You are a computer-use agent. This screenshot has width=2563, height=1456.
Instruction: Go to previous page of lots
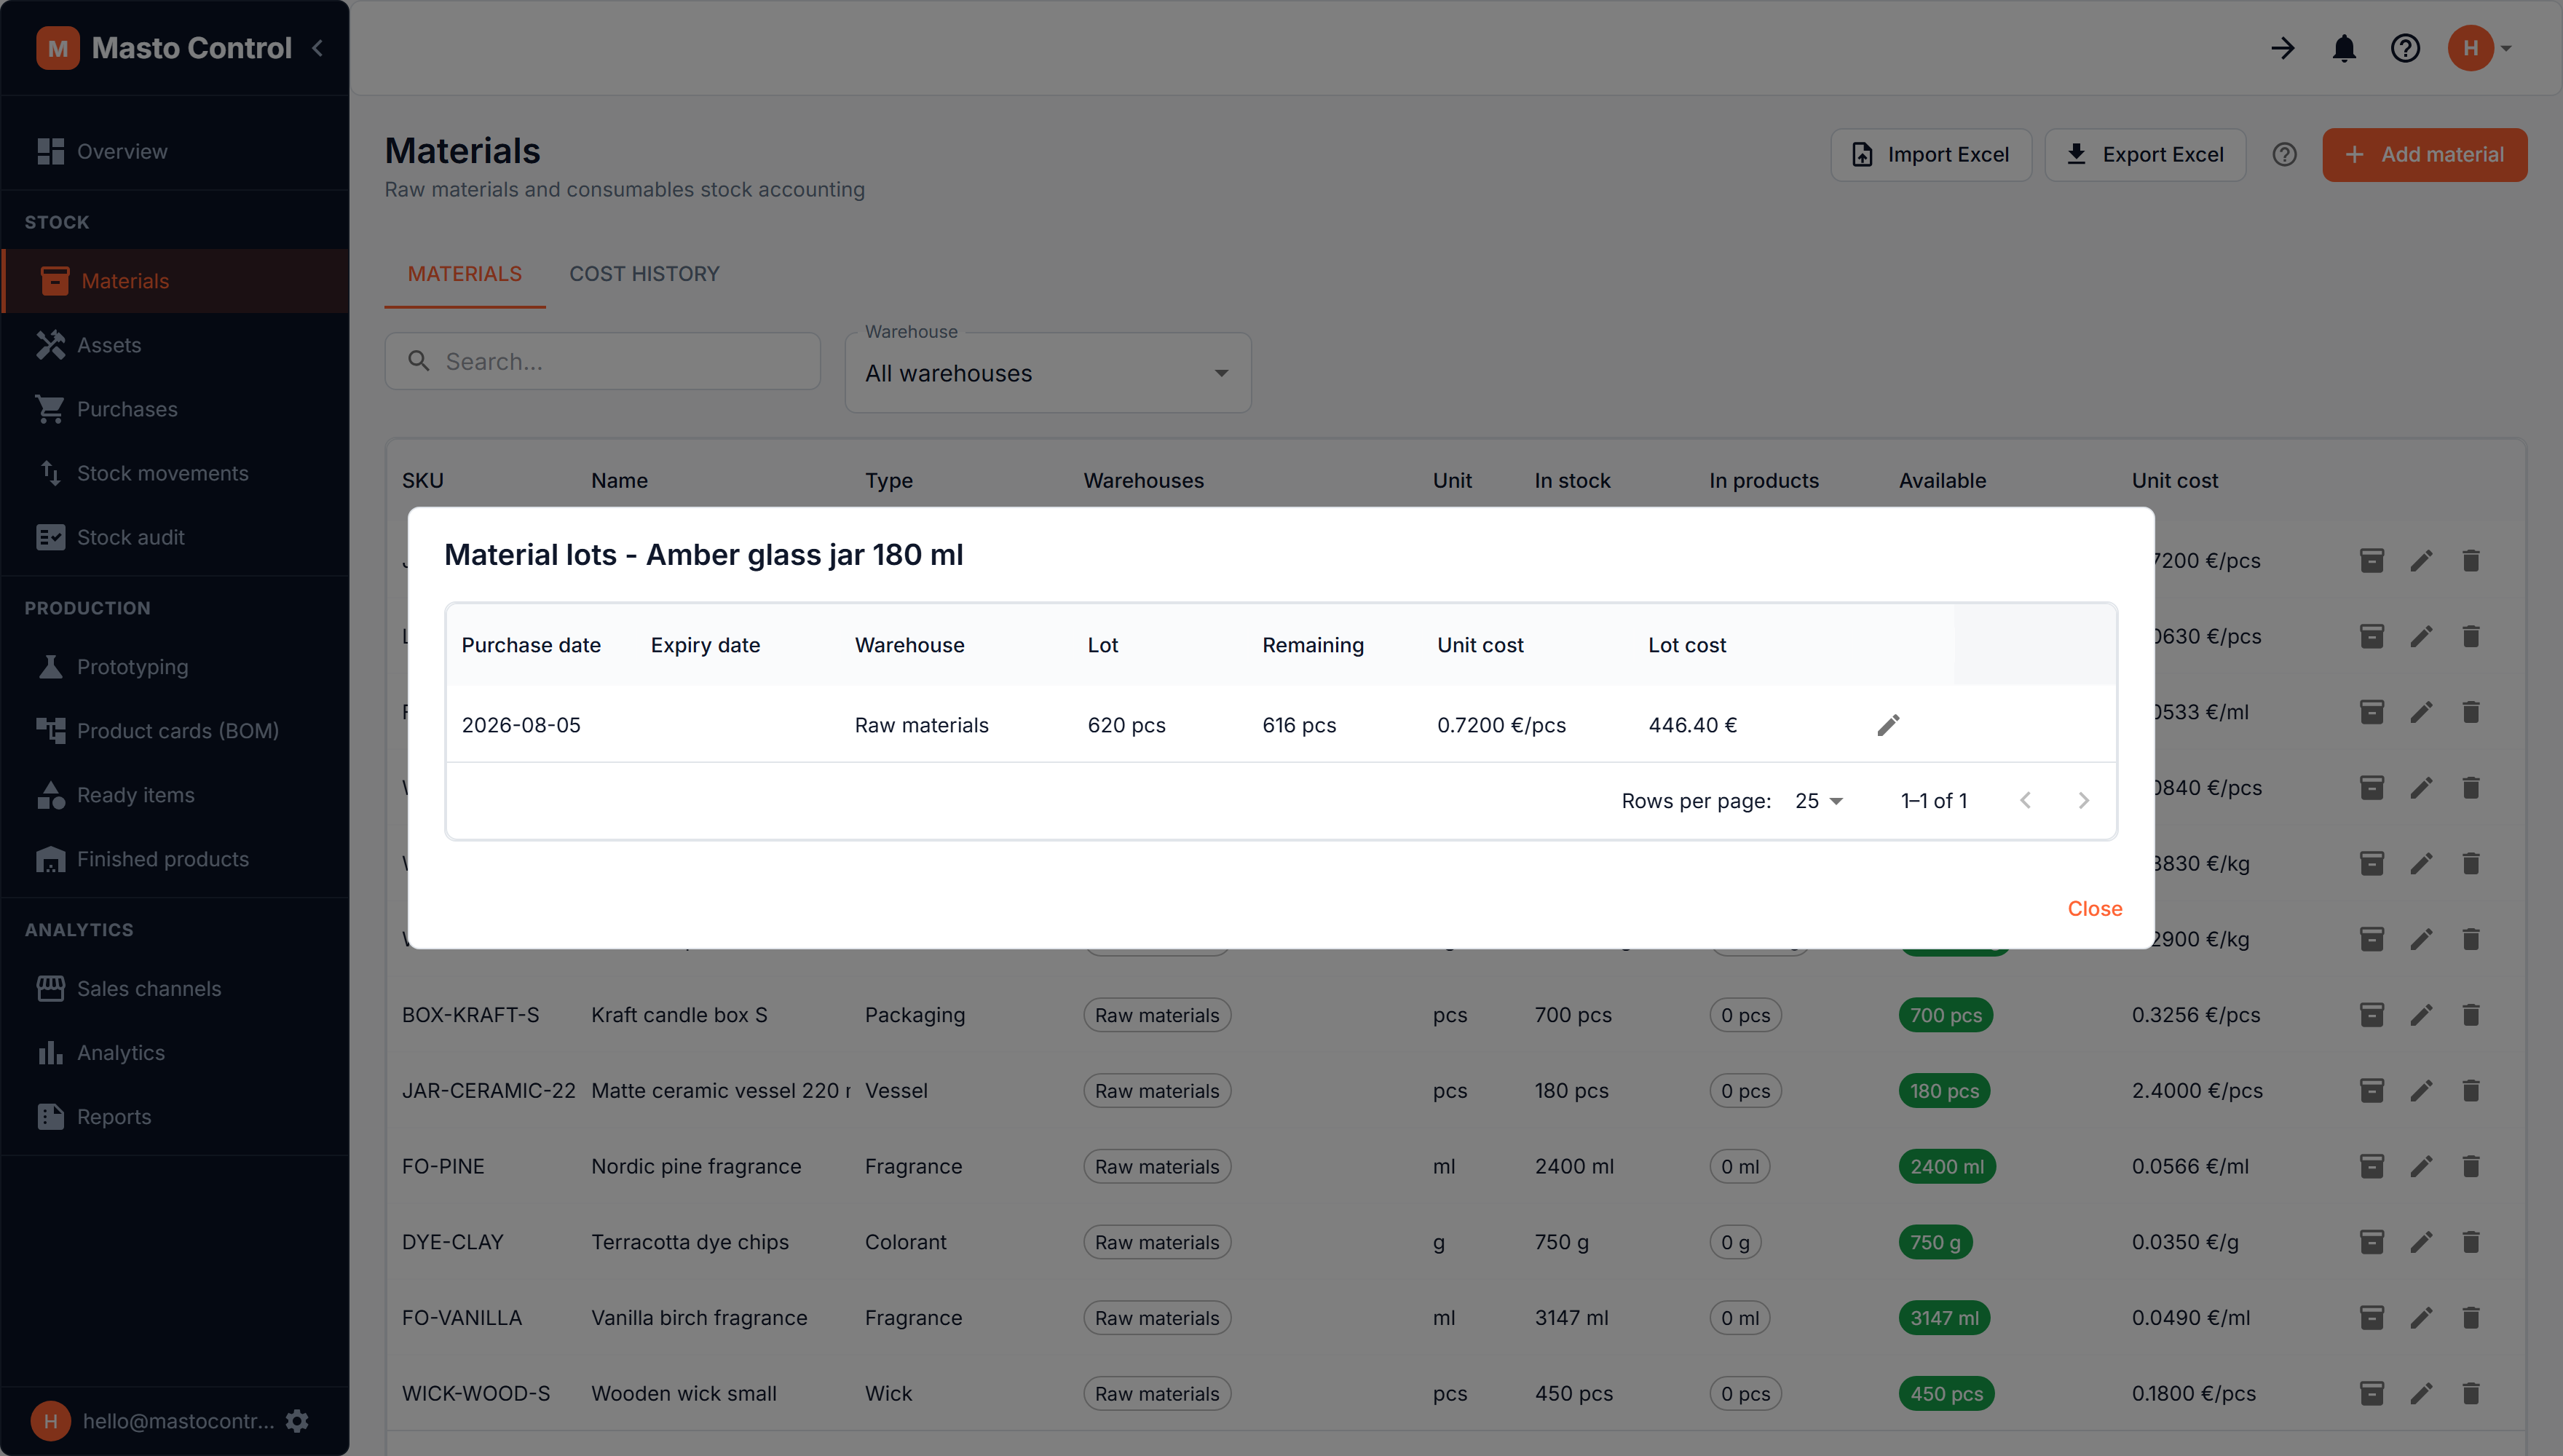[x=2025, y=801]
